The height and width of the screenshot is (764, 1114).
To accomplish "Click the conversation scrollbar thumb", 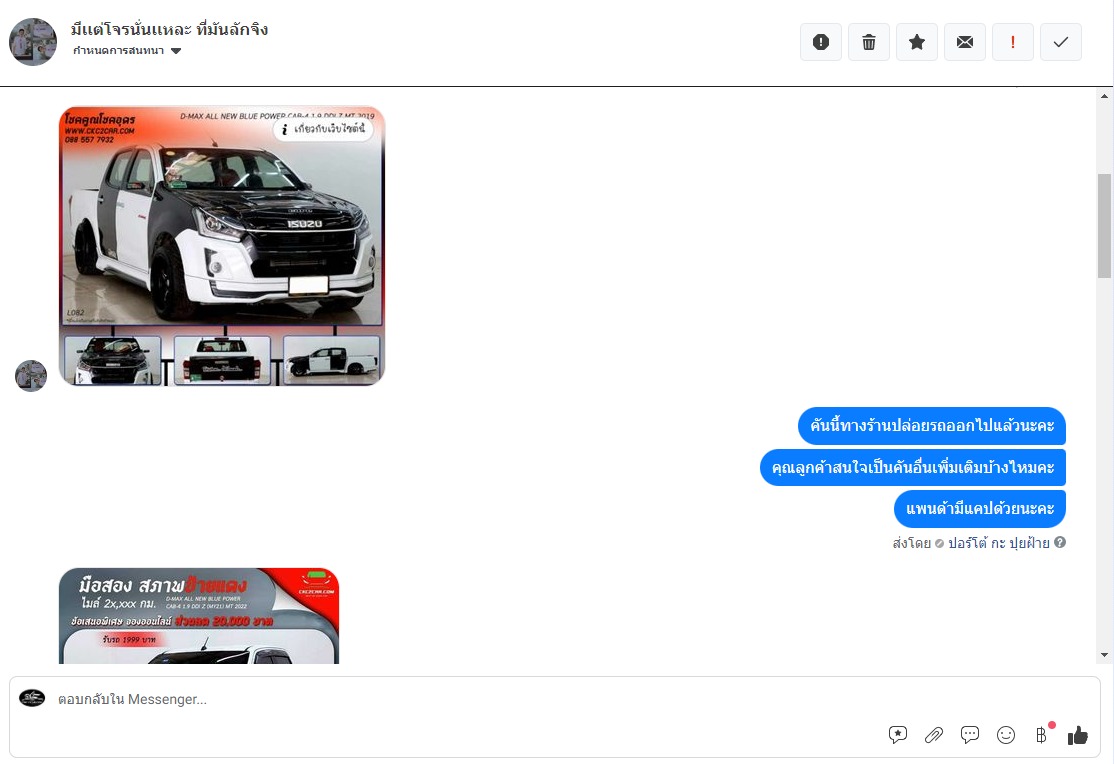I will 1104,226.
